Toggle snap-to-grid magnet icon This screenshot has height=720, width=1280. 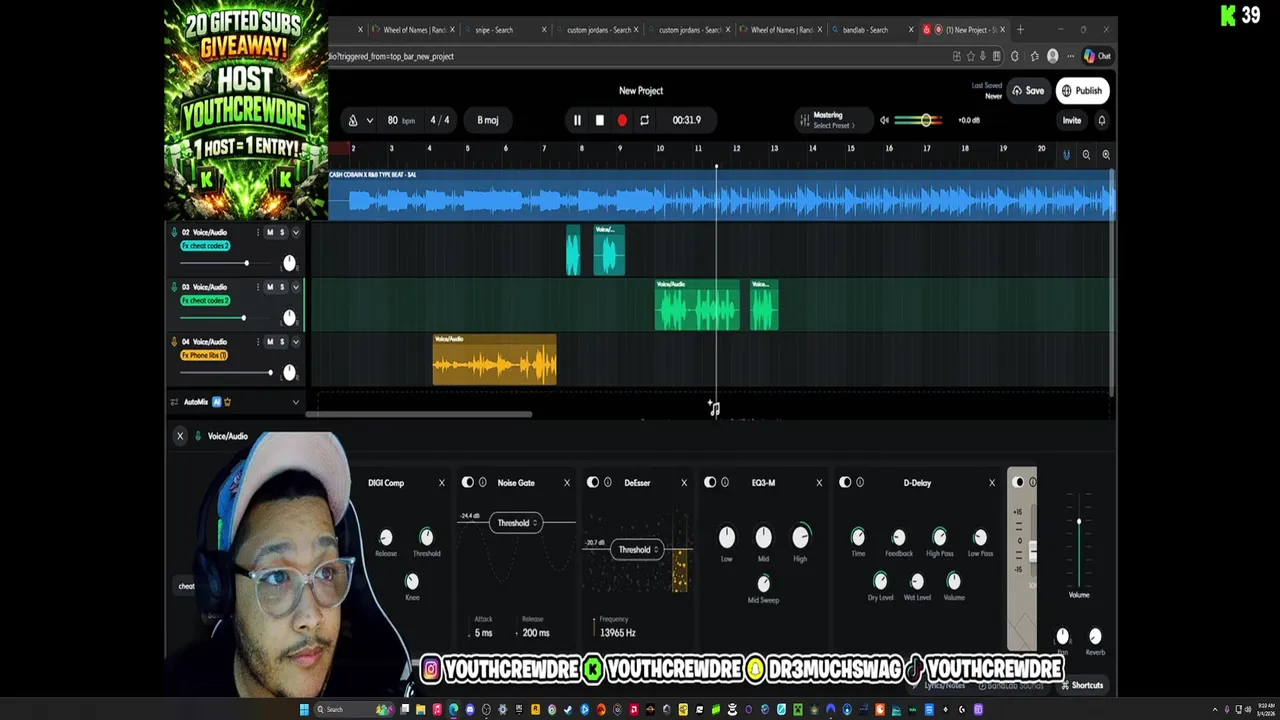1066,155
